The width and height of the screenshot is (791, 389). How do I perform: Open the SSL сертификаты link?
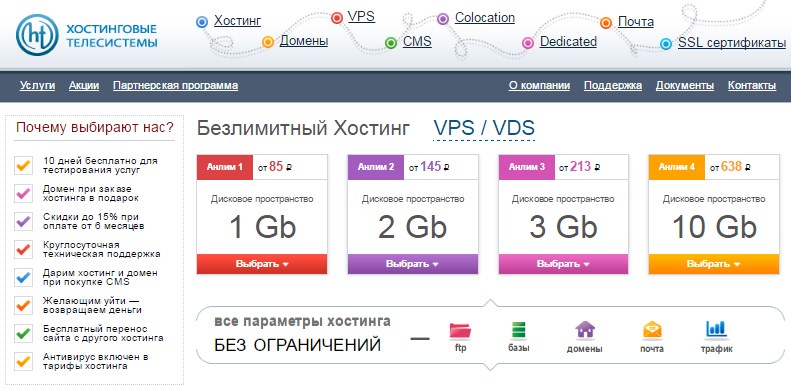point(731,43)
